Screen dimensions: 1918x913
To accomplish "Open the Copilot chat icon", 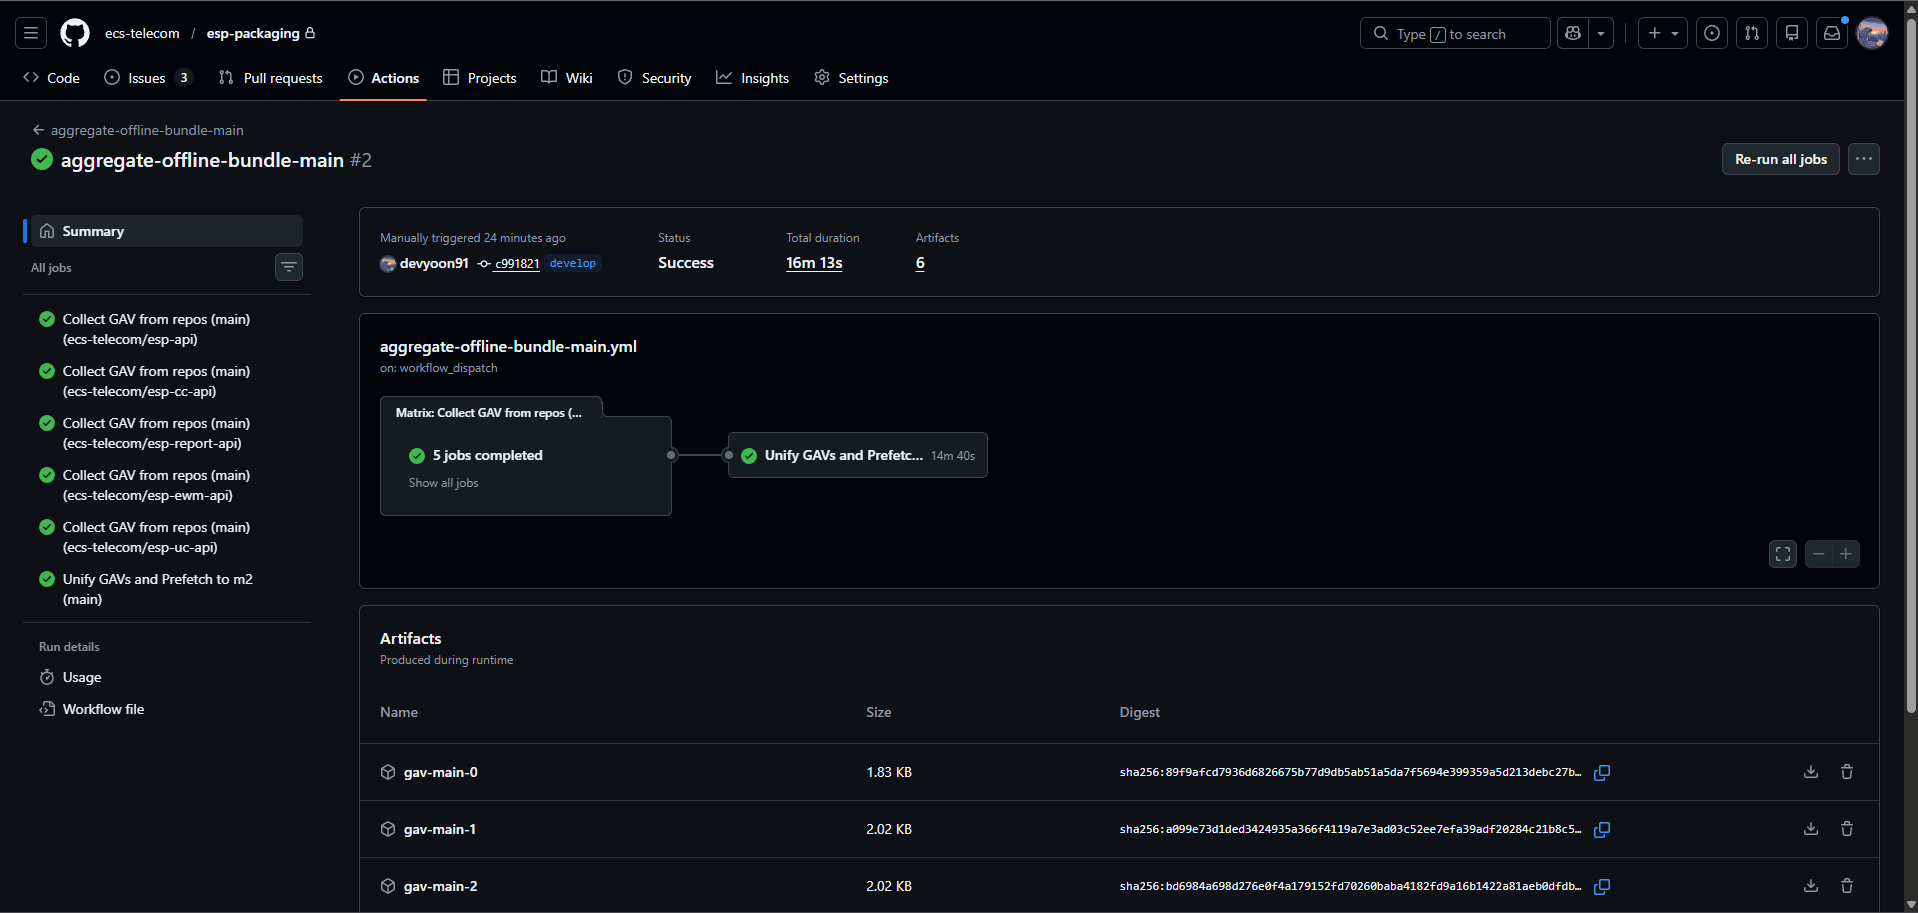I will tap(1573, 33).
